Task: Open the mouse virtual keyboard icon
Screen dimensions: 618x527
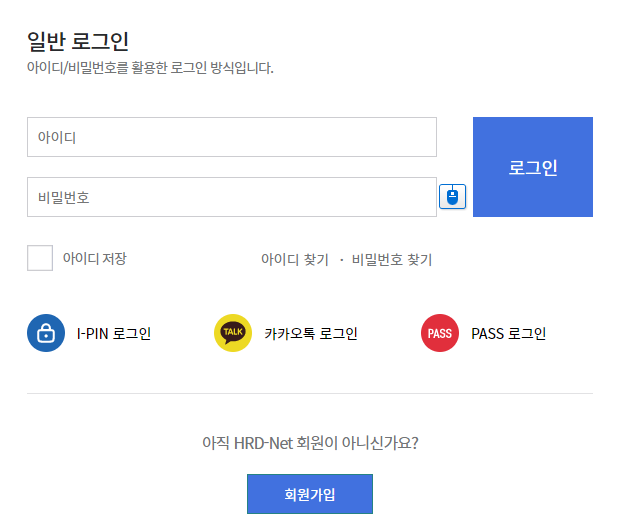Action: tap(452, 197)
